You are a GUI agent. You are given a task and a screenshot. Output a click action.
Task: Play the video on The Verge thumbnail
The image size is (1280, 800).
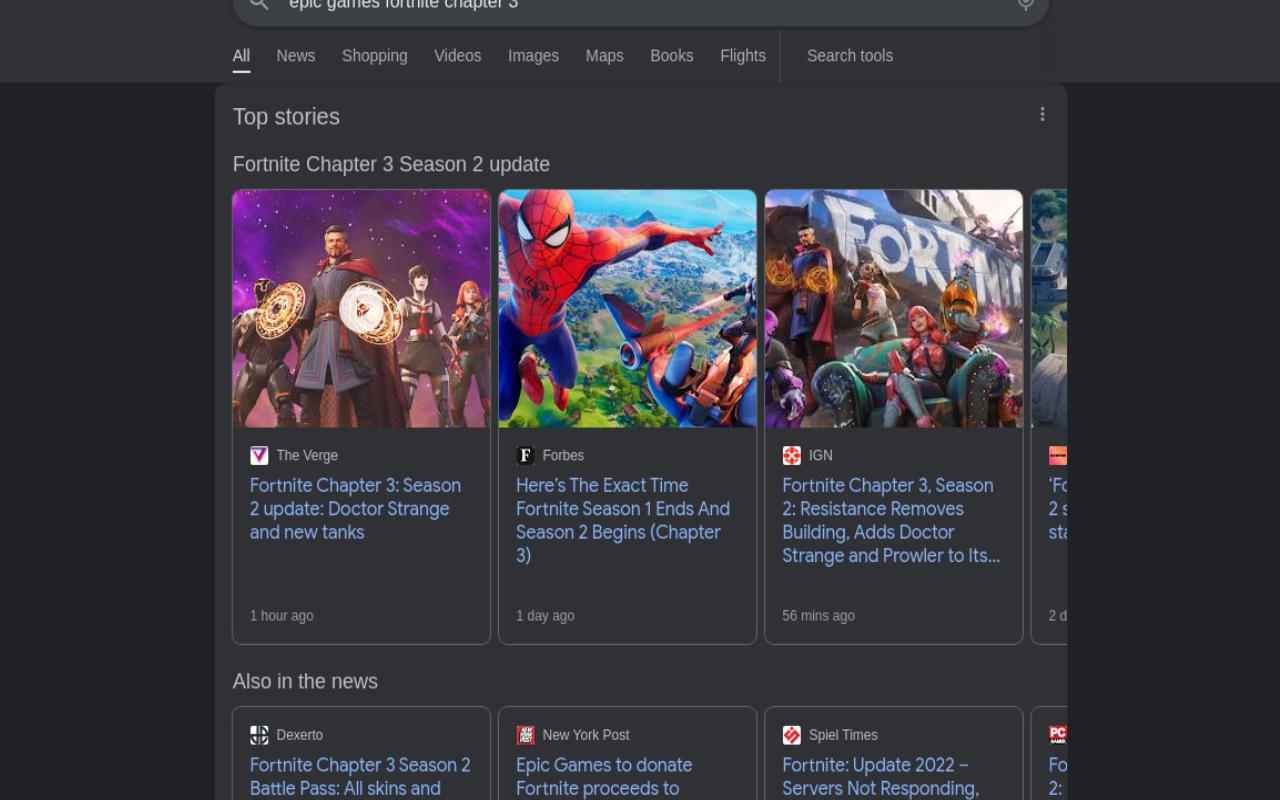click(x=362, y=309)
